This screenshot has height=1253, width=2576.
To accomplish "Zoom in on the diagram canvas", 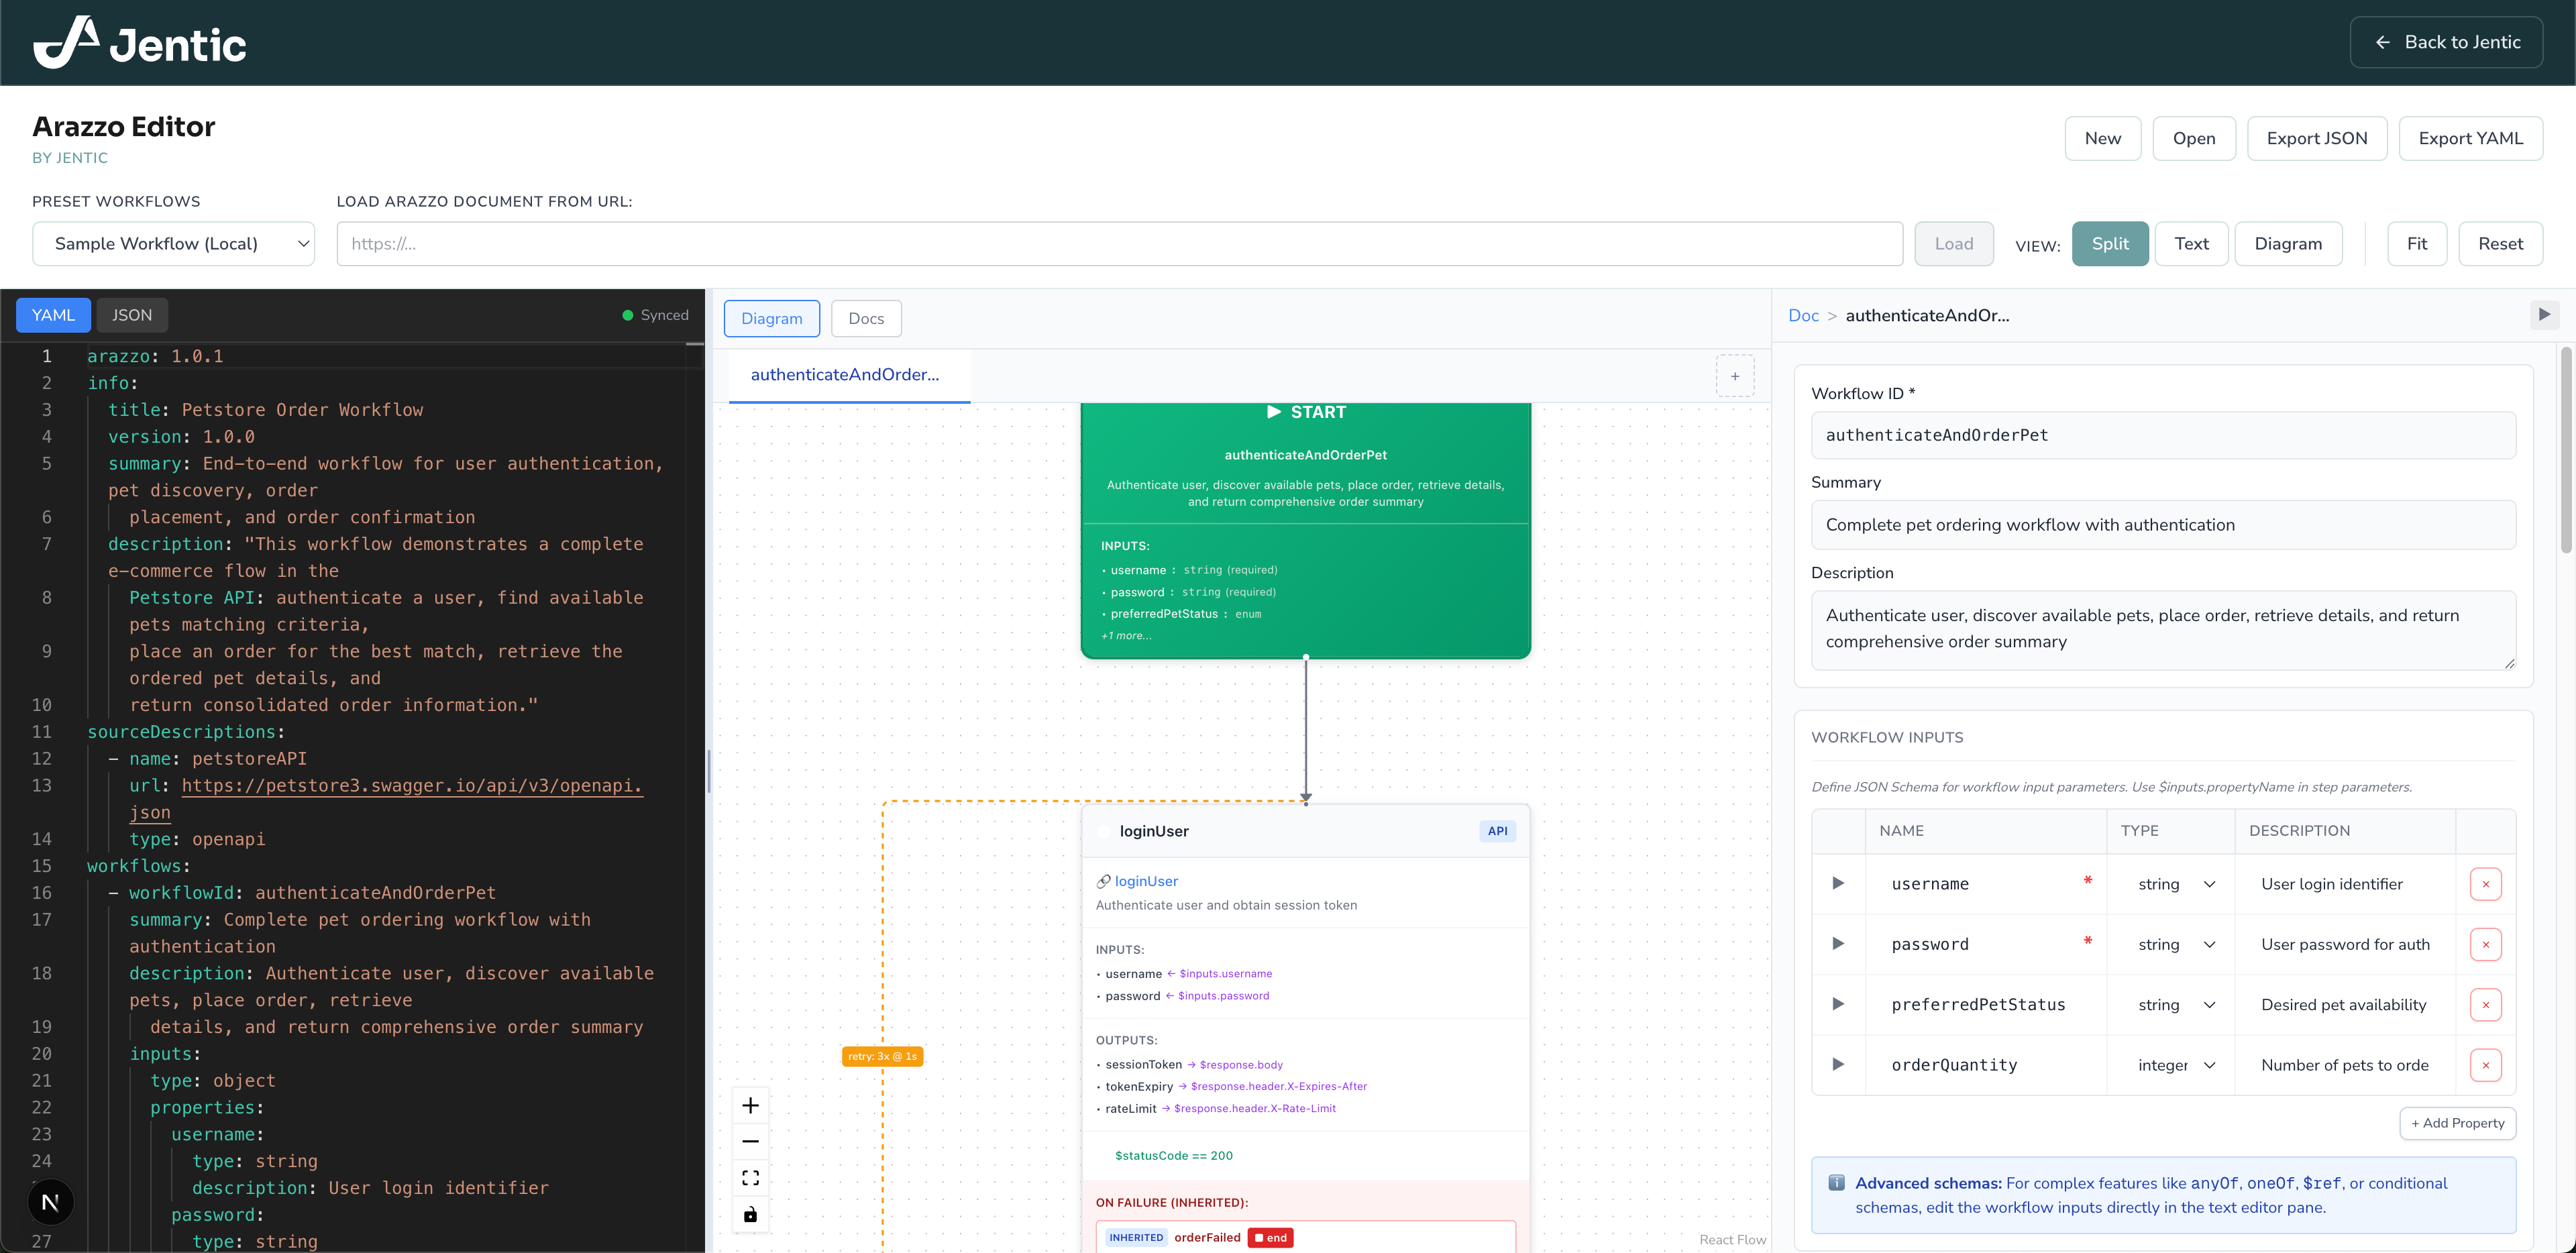I will point(750,1105).
